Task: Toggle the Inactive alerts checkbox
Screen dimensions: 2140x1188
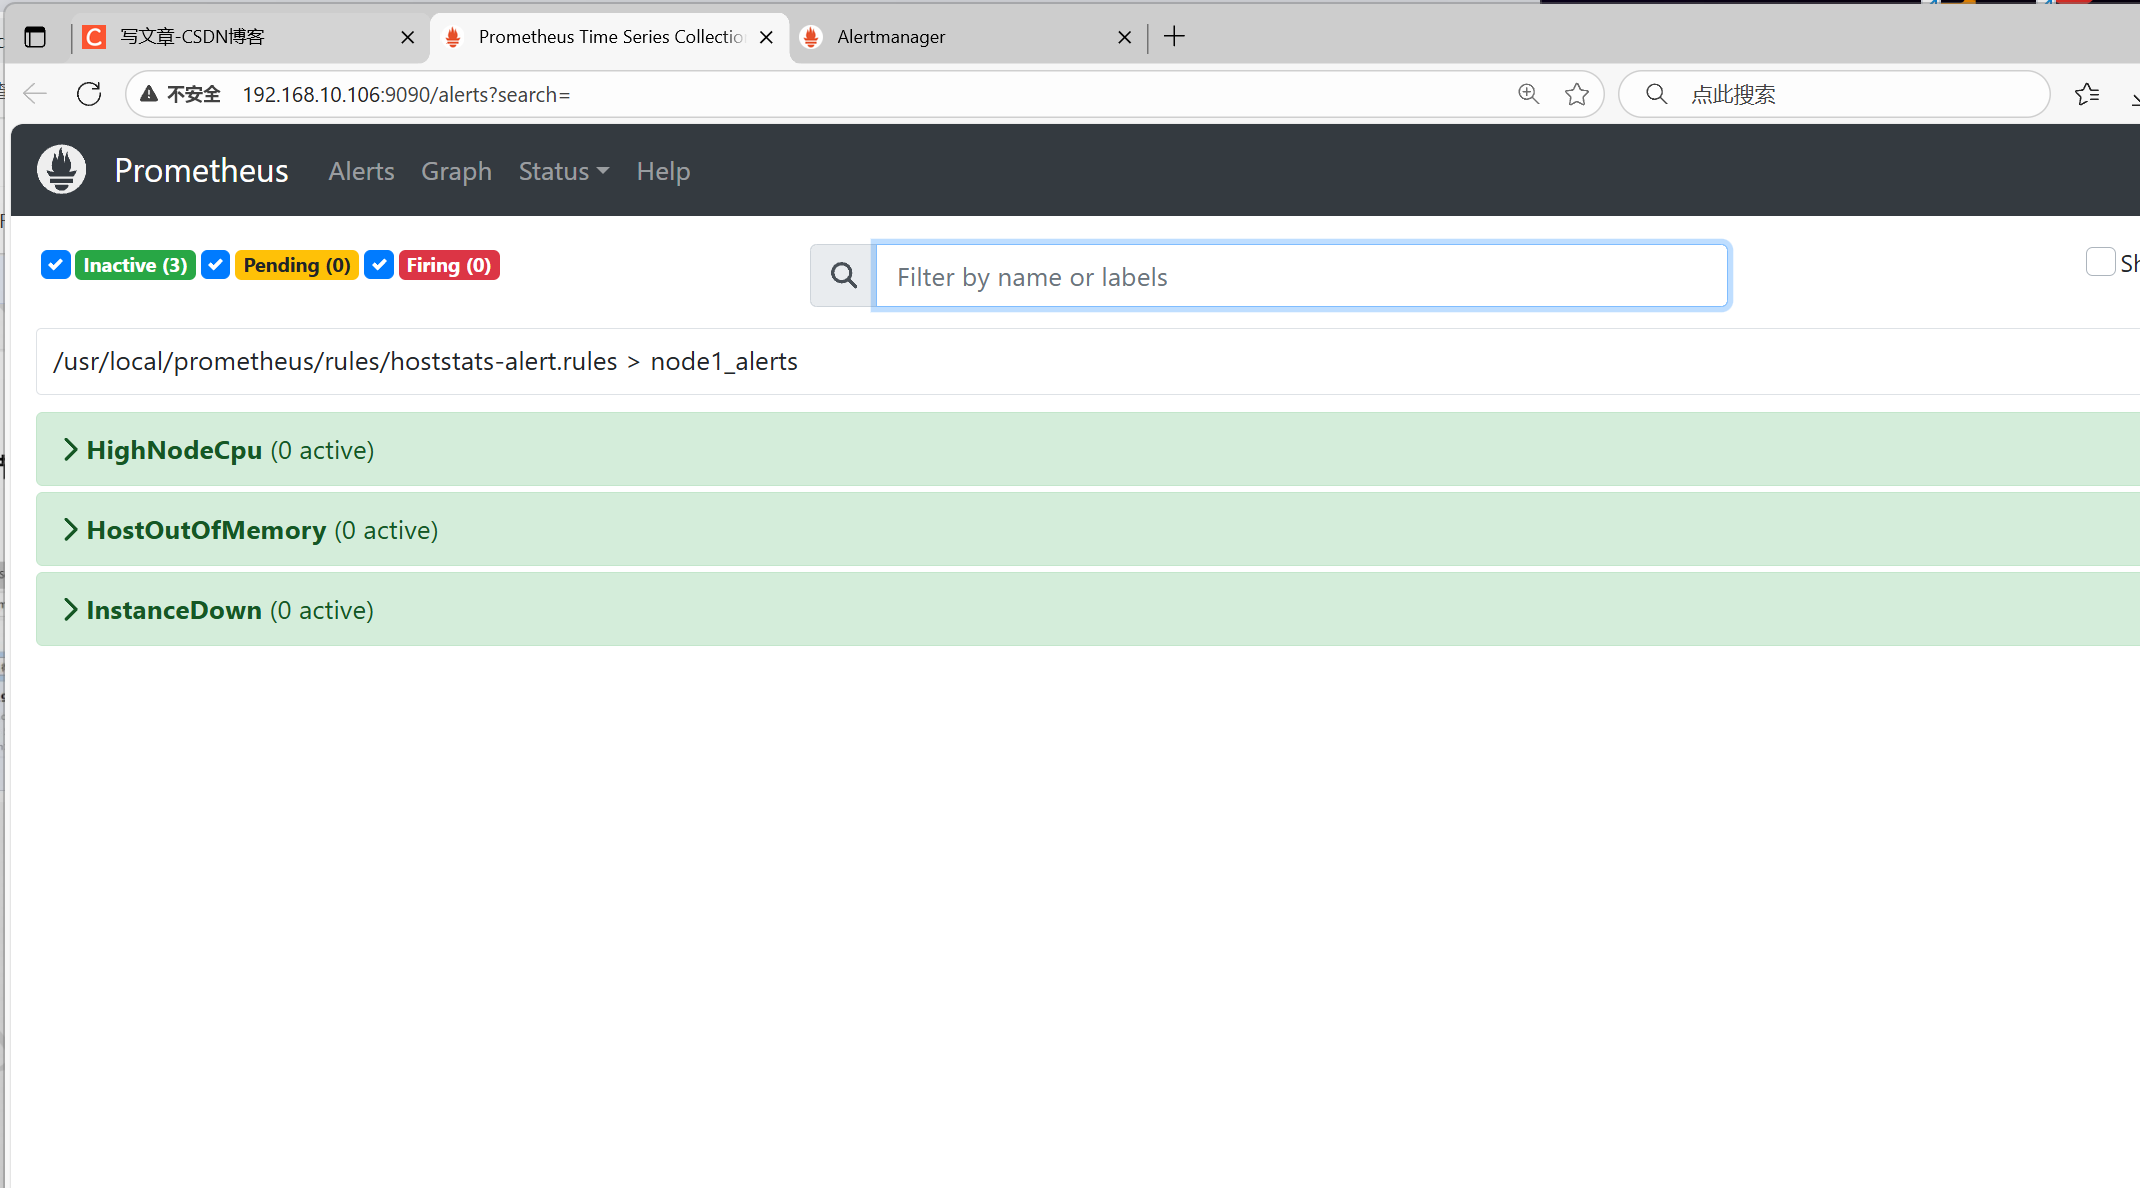Action: (56, 265)
